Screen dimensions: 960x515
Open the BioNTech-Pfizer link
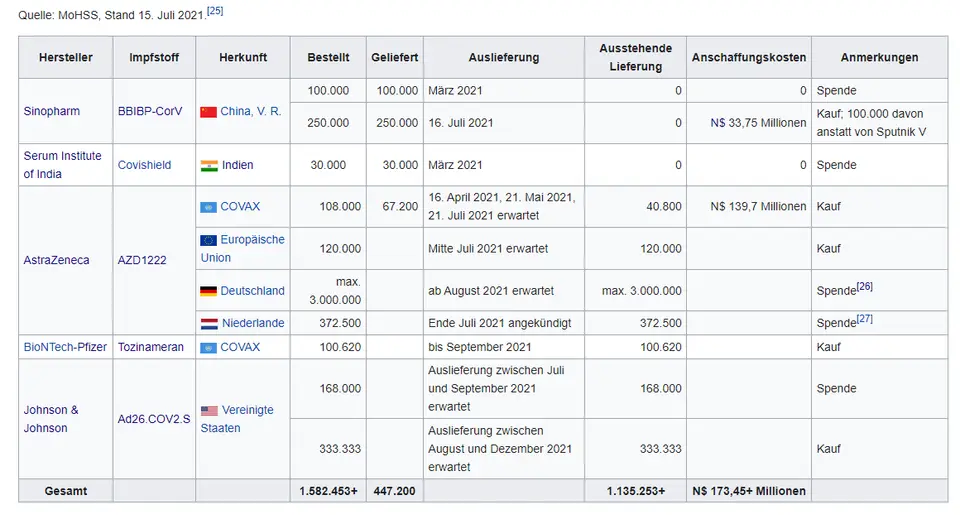click(65, 347)
